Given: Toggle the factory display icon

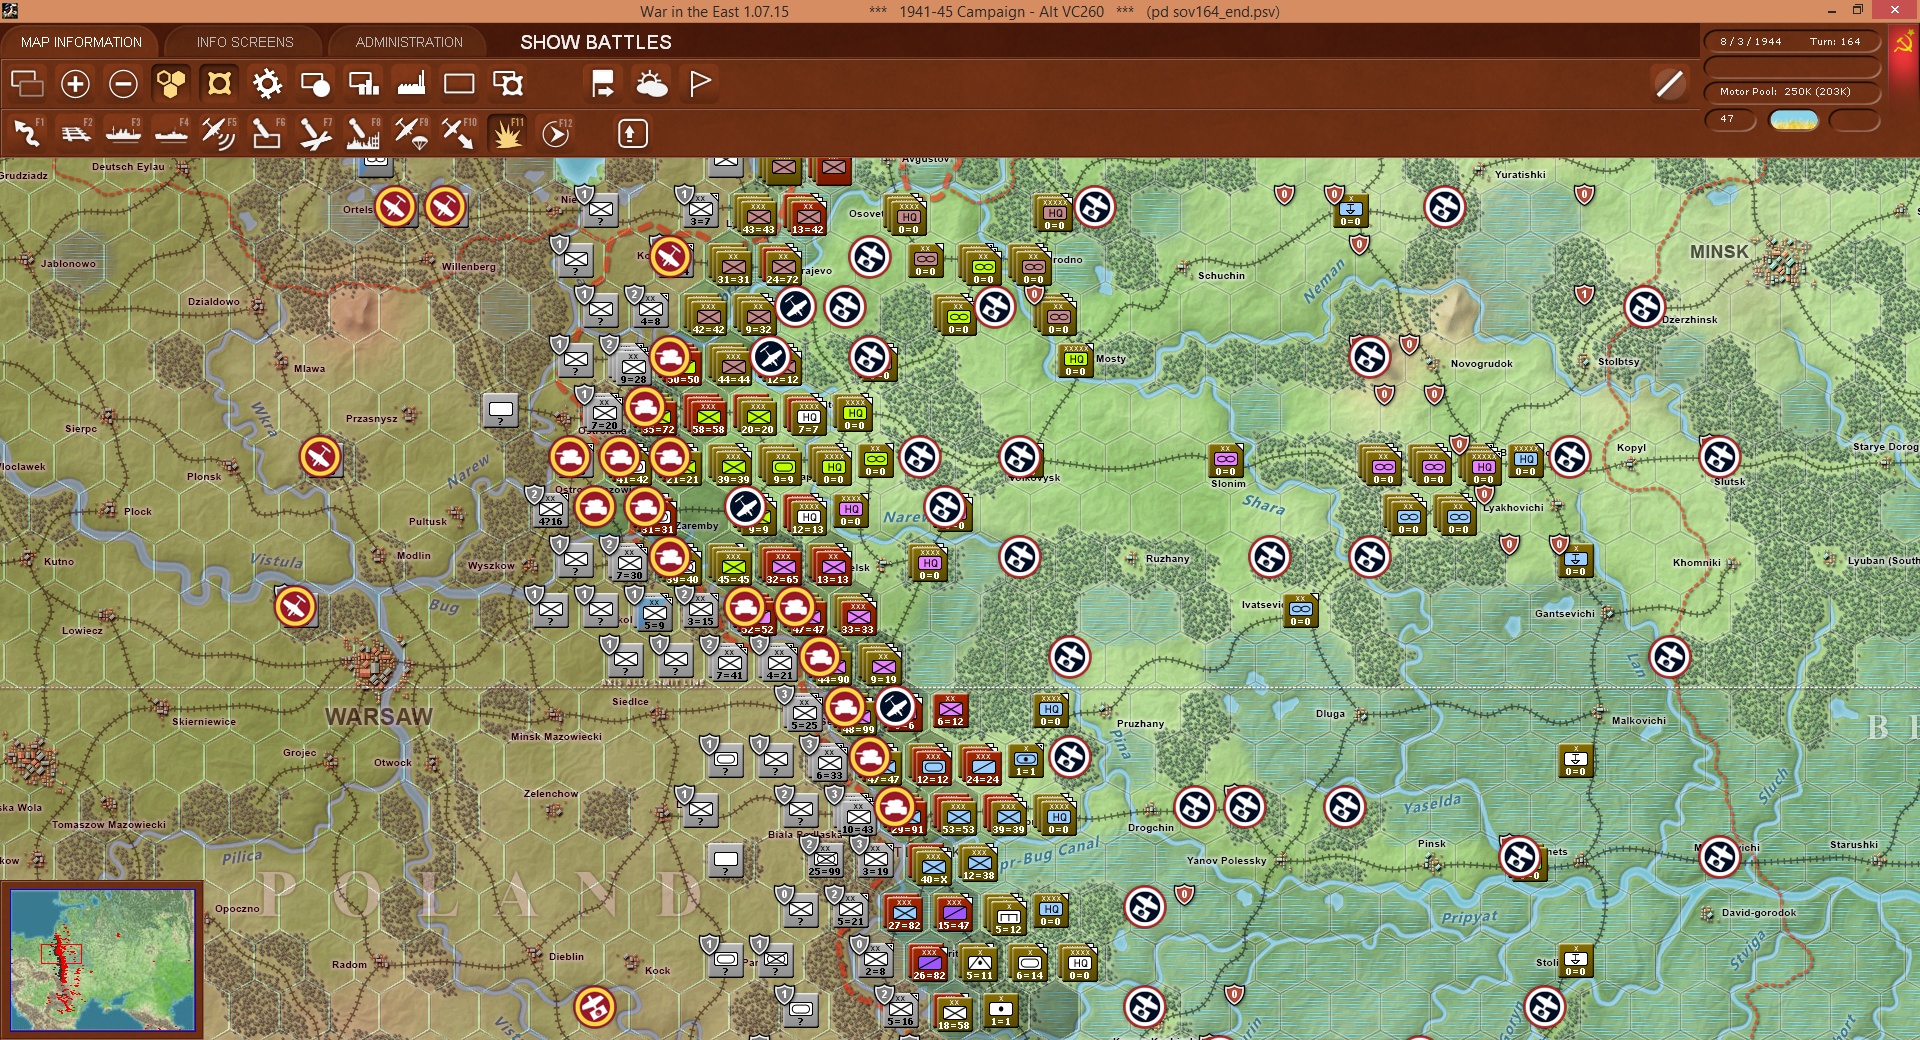Looking at the screenshot, I should click(411, 84).
